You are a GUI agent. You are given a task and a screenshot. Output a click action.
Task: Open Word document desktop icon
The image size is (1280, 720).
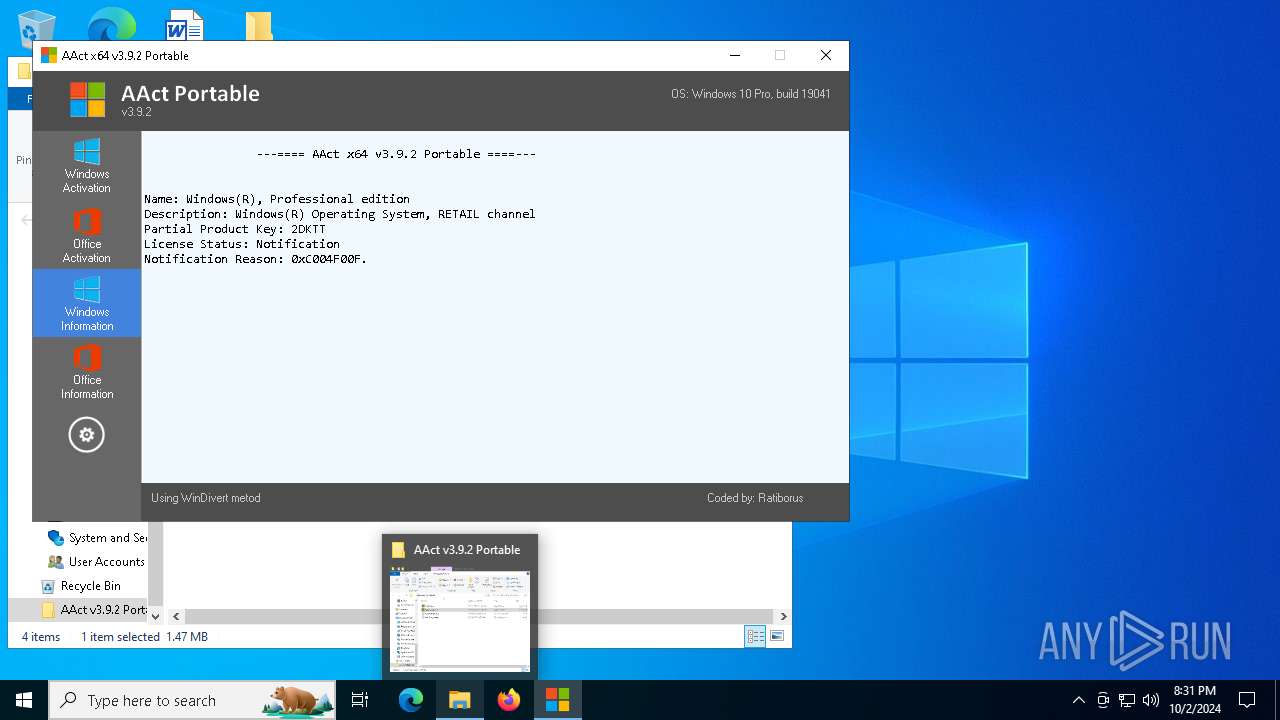coord(184,25)
